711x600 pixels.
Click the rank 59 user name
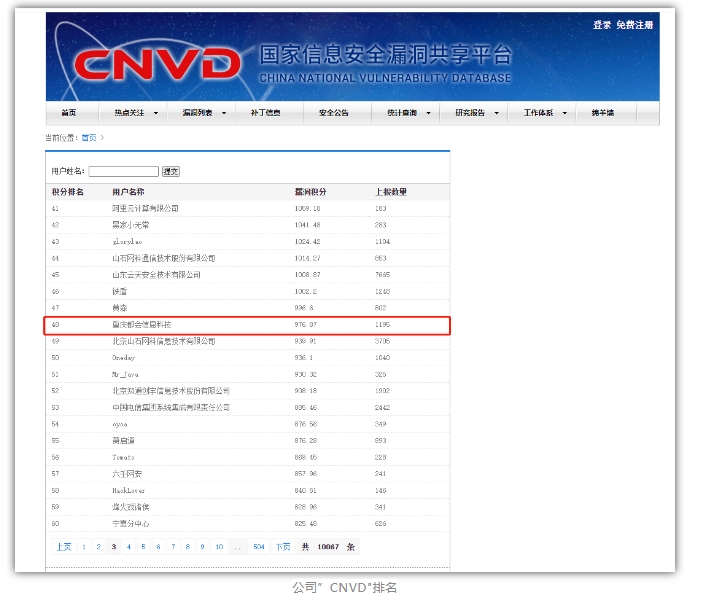click(x=131, y=507)
